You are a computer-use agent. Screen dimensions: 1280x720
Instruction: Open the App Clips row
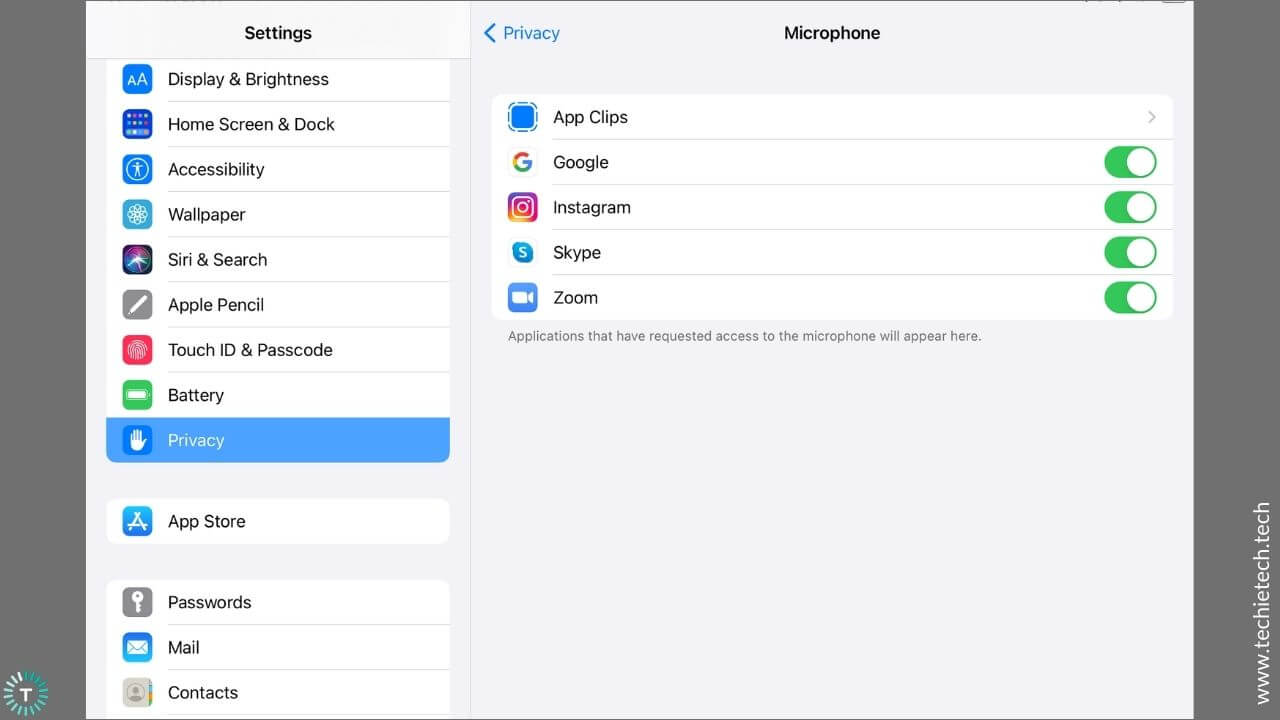832,117
